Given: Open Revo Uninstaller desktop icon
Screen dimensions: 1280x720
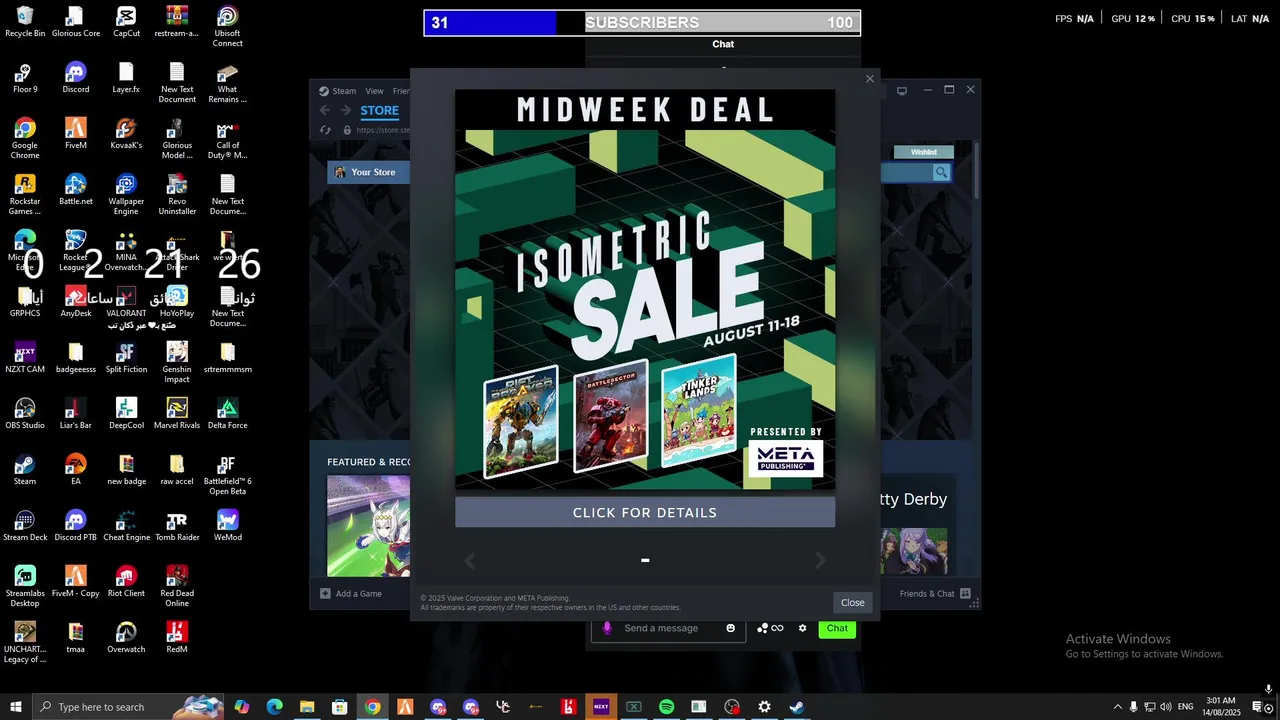Looking at the screenshot, I should click(x=177, y=195).
